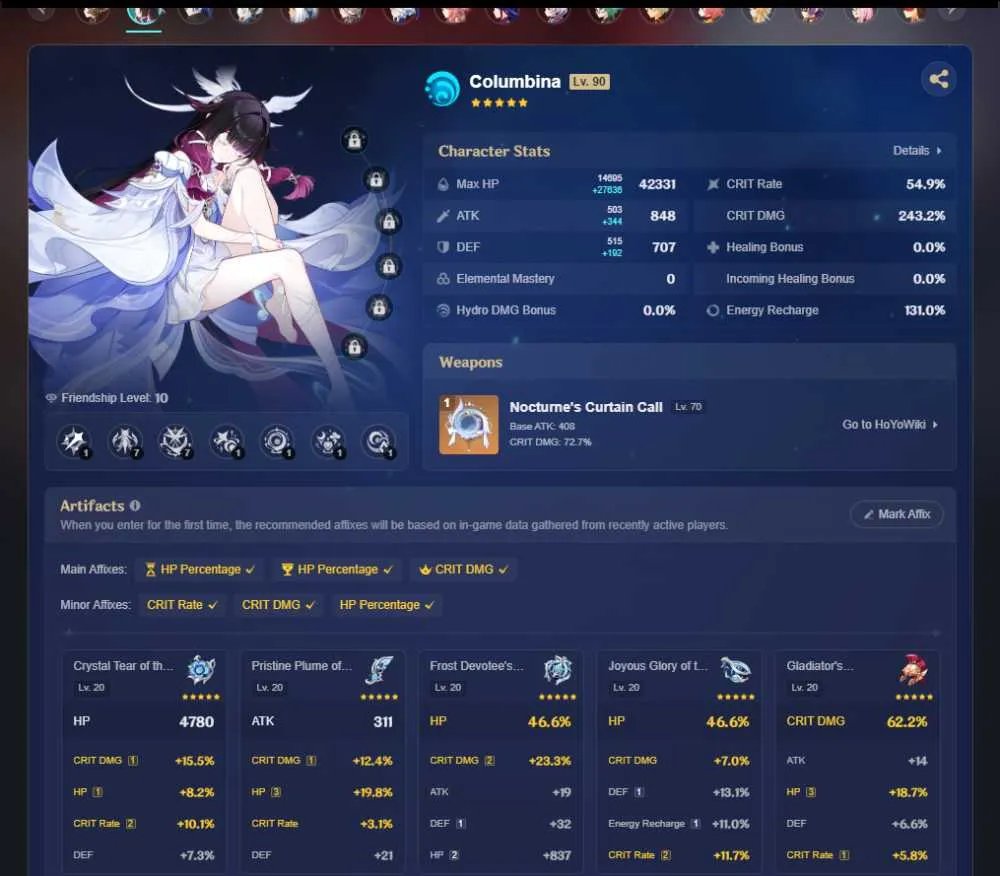Viewport: 1000px width, 876px height.
Task: Select the CRIT DMG value 243.2%
Action: pyautogui.click(x=922, y=215)
